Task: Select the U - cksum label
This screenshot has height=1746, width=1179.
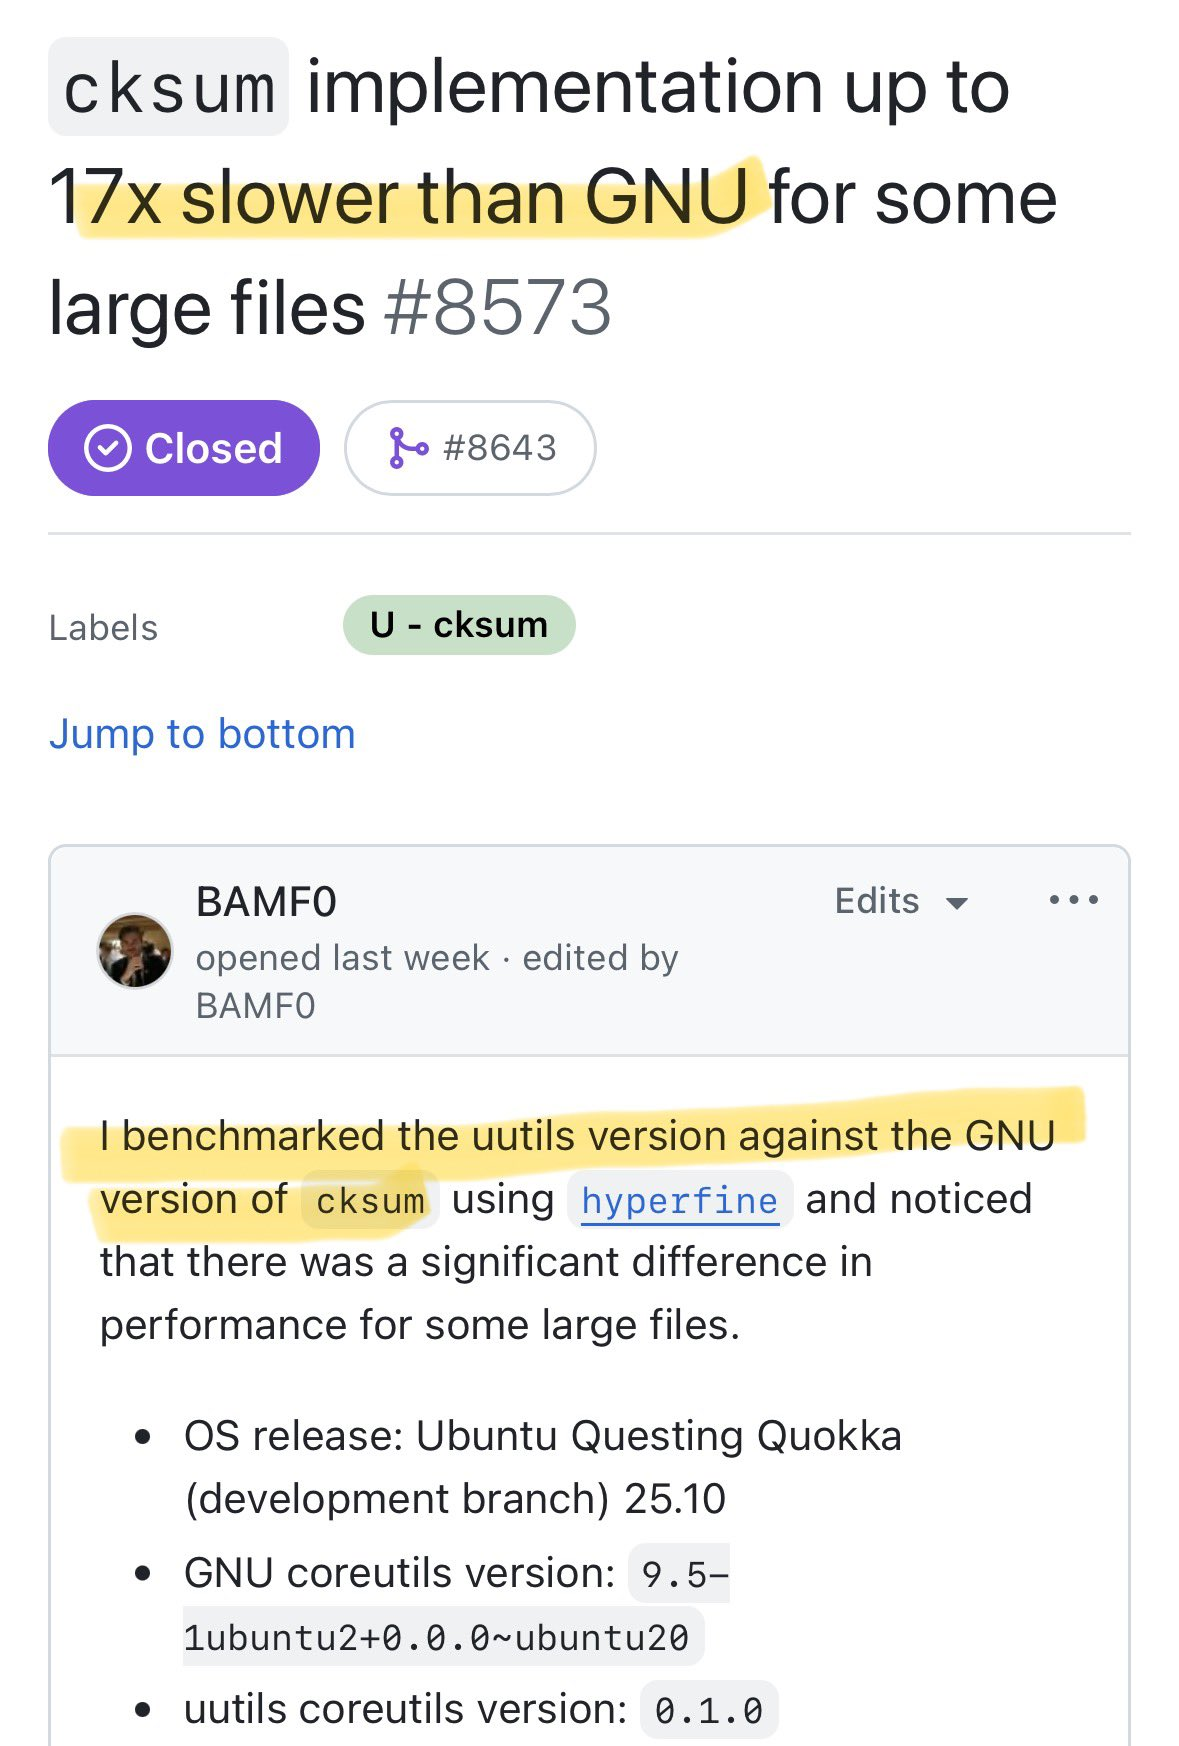Action: point(459,625)
